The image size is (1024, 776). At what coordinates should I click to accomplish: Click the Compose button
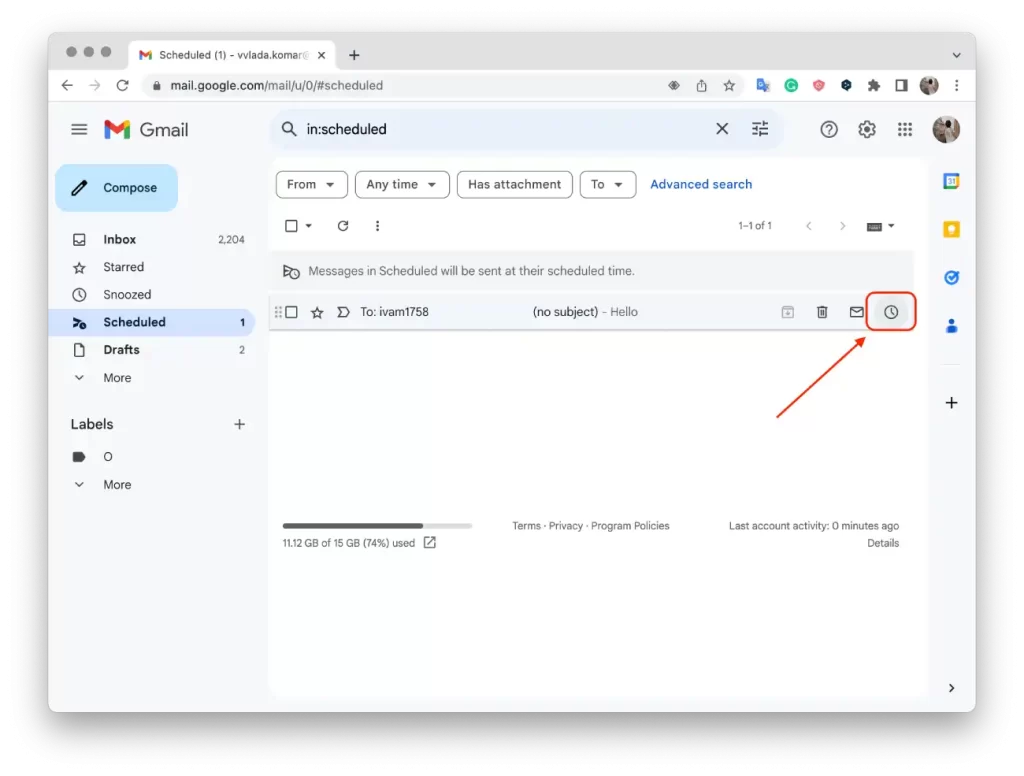[x=116, y=187]
